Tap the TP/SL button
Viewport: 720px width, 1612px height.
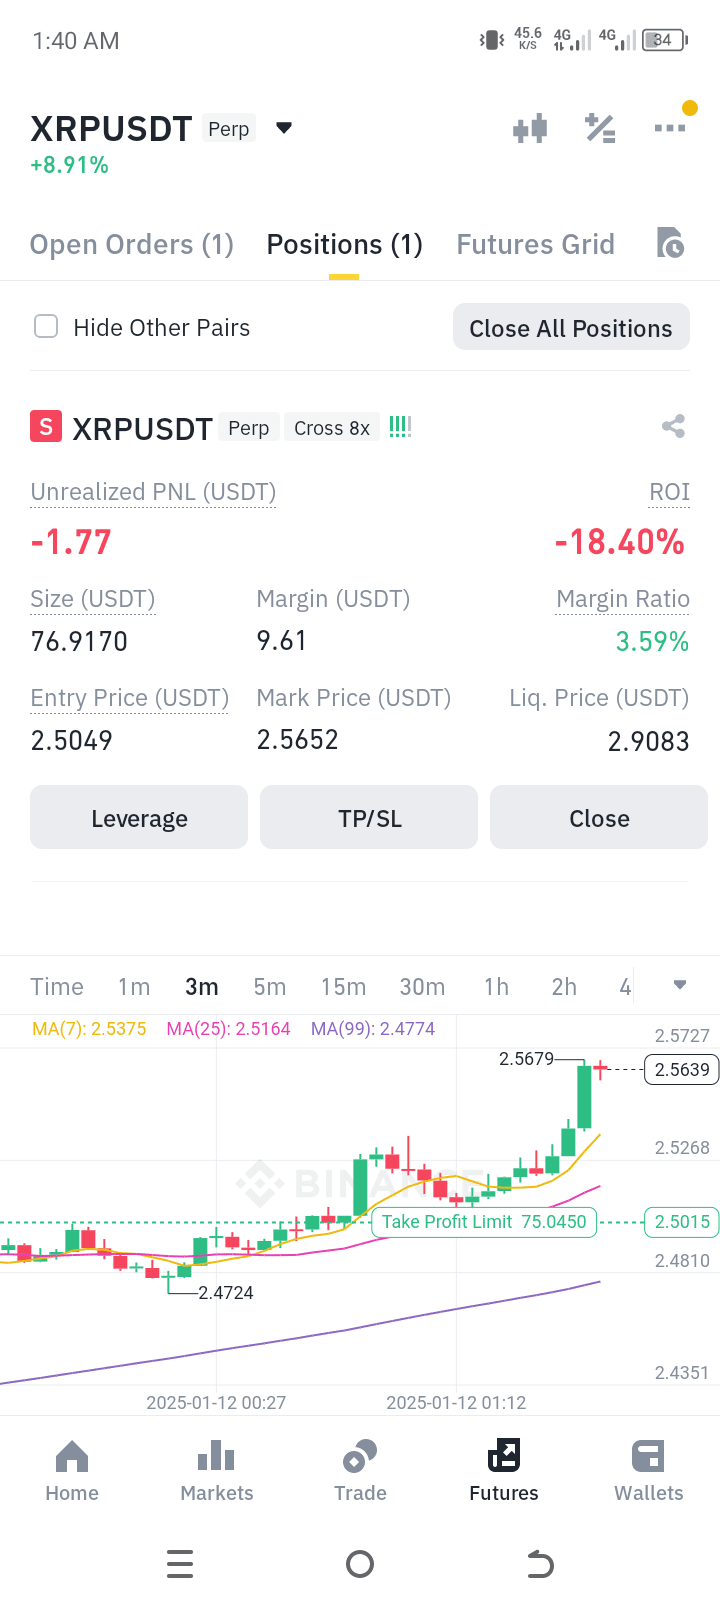[369, 818]
